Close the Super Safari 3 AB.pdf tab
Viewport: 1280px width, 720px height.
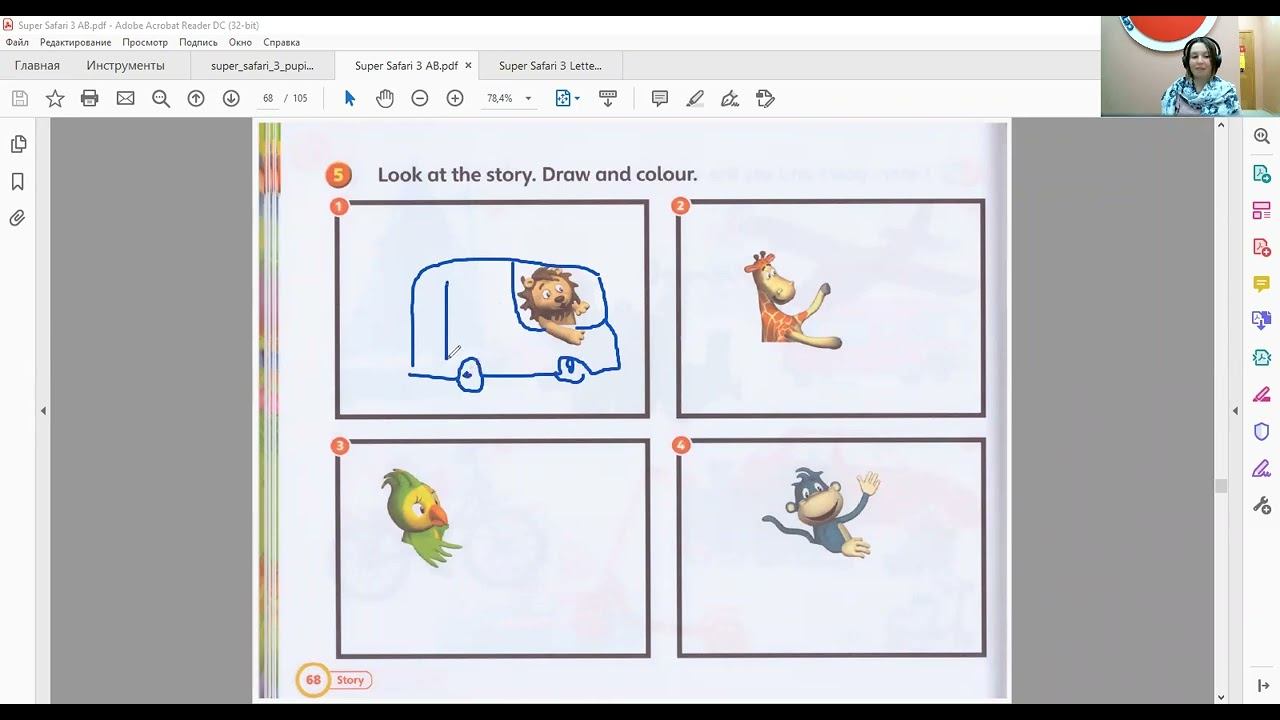tap(467, 65)
